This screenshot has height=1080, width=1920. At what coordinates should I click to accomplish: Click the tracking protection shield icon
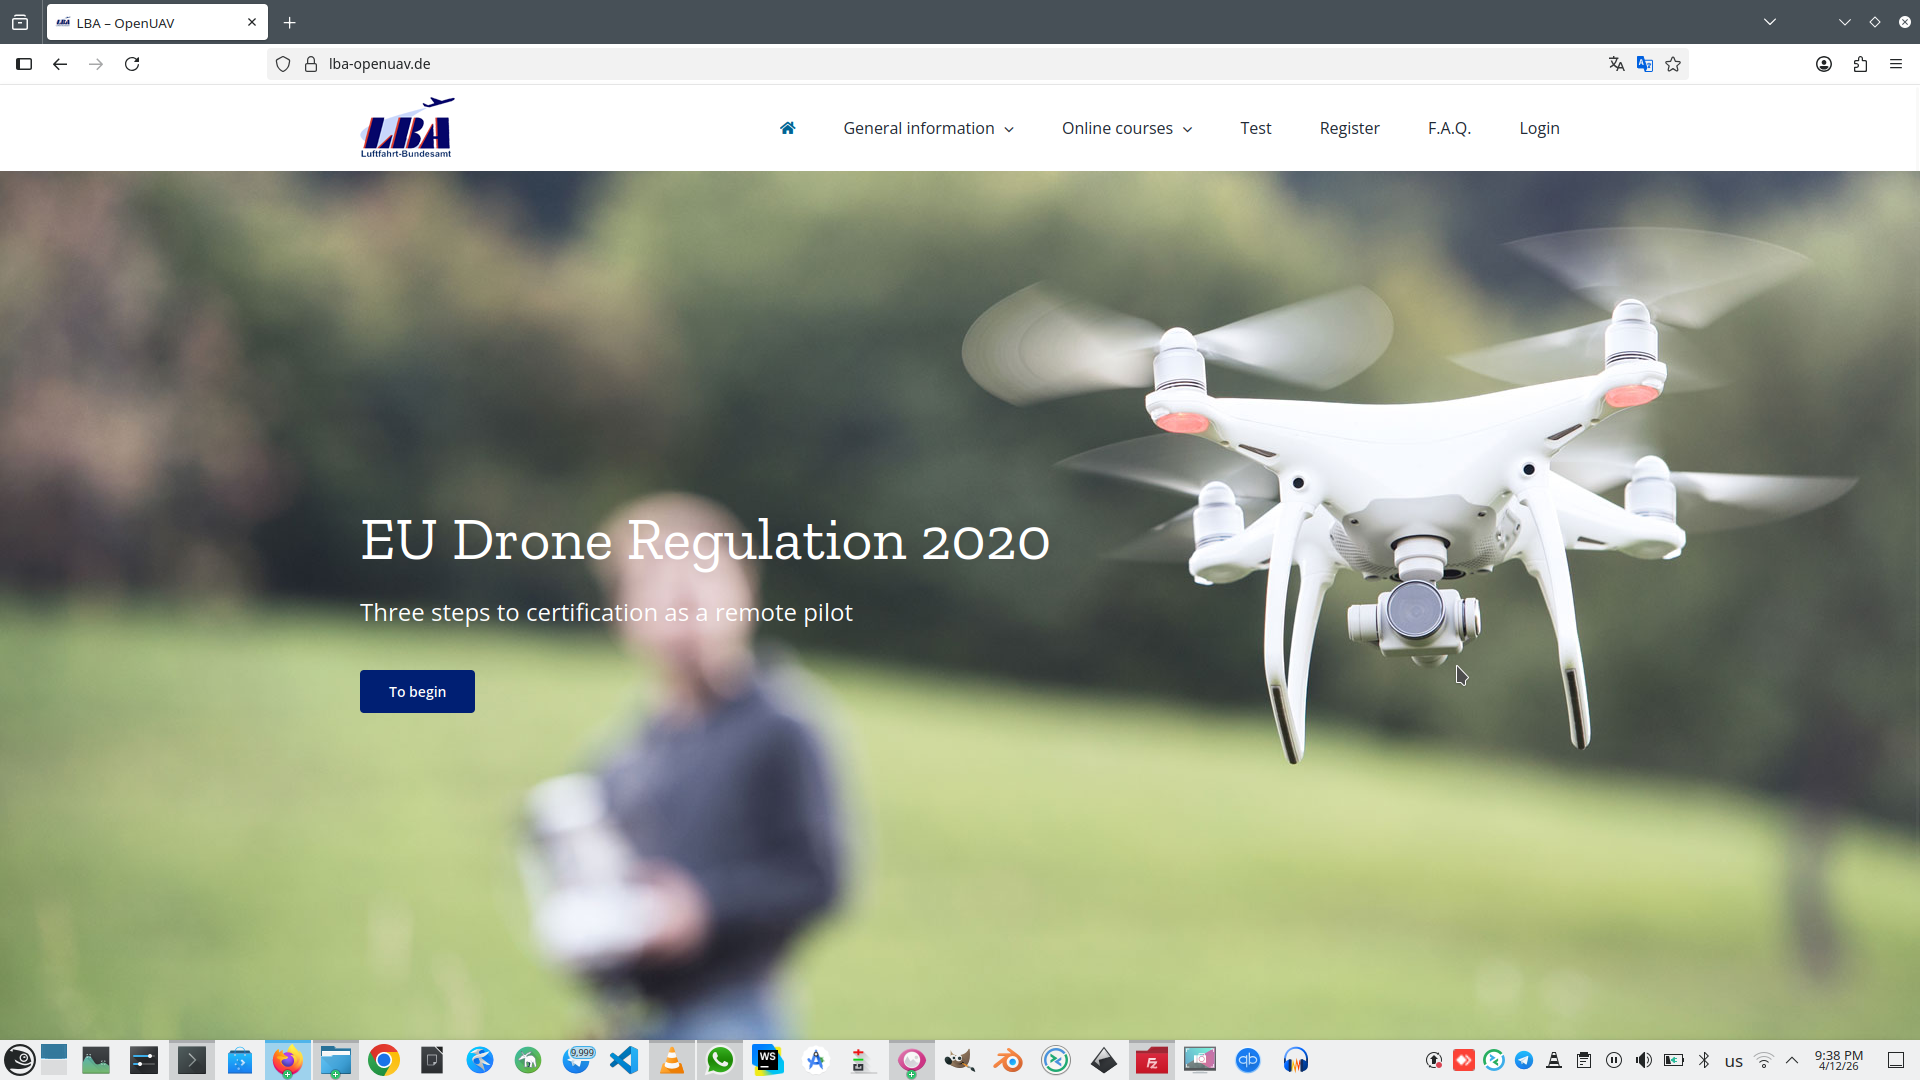pos(283,64)
